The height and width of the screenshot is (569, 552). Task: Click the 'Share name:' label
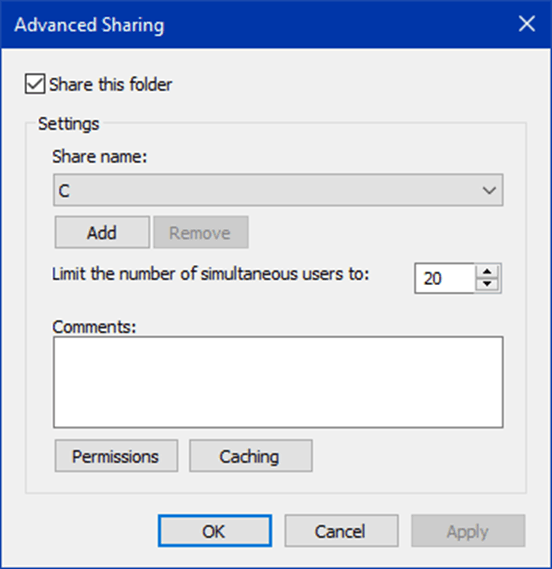point(99,157)
